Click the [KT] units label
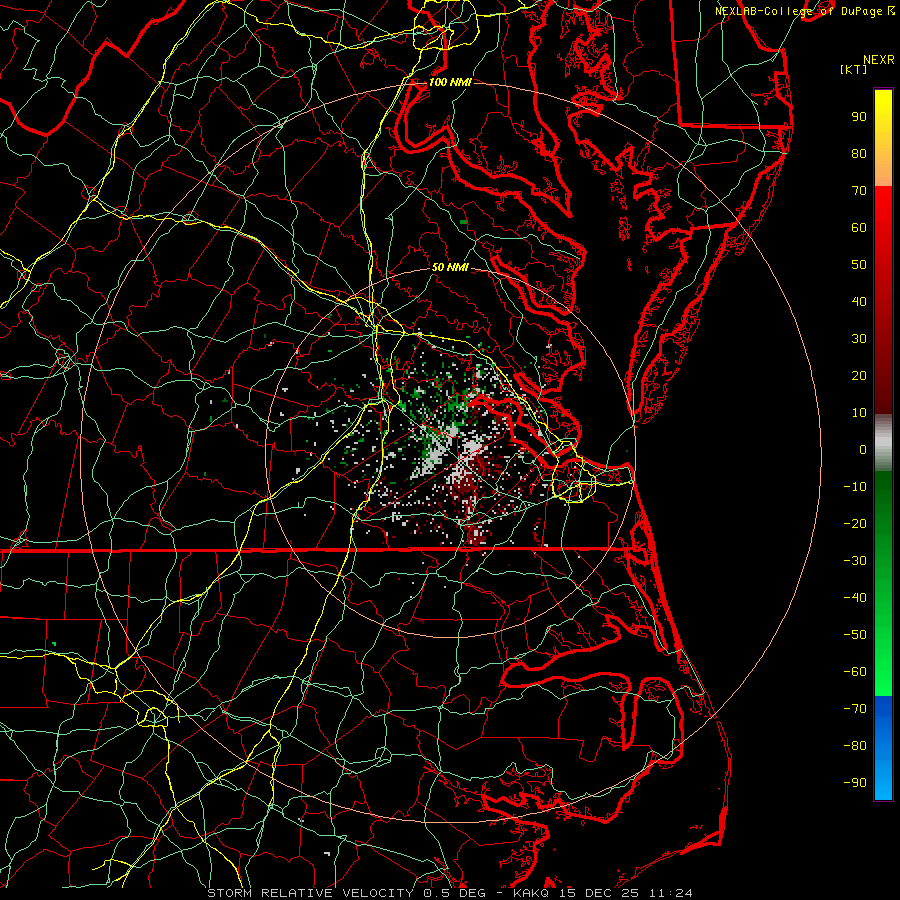Image resolution: width=900 pixels, height=900 pixels. click(854, 69)
